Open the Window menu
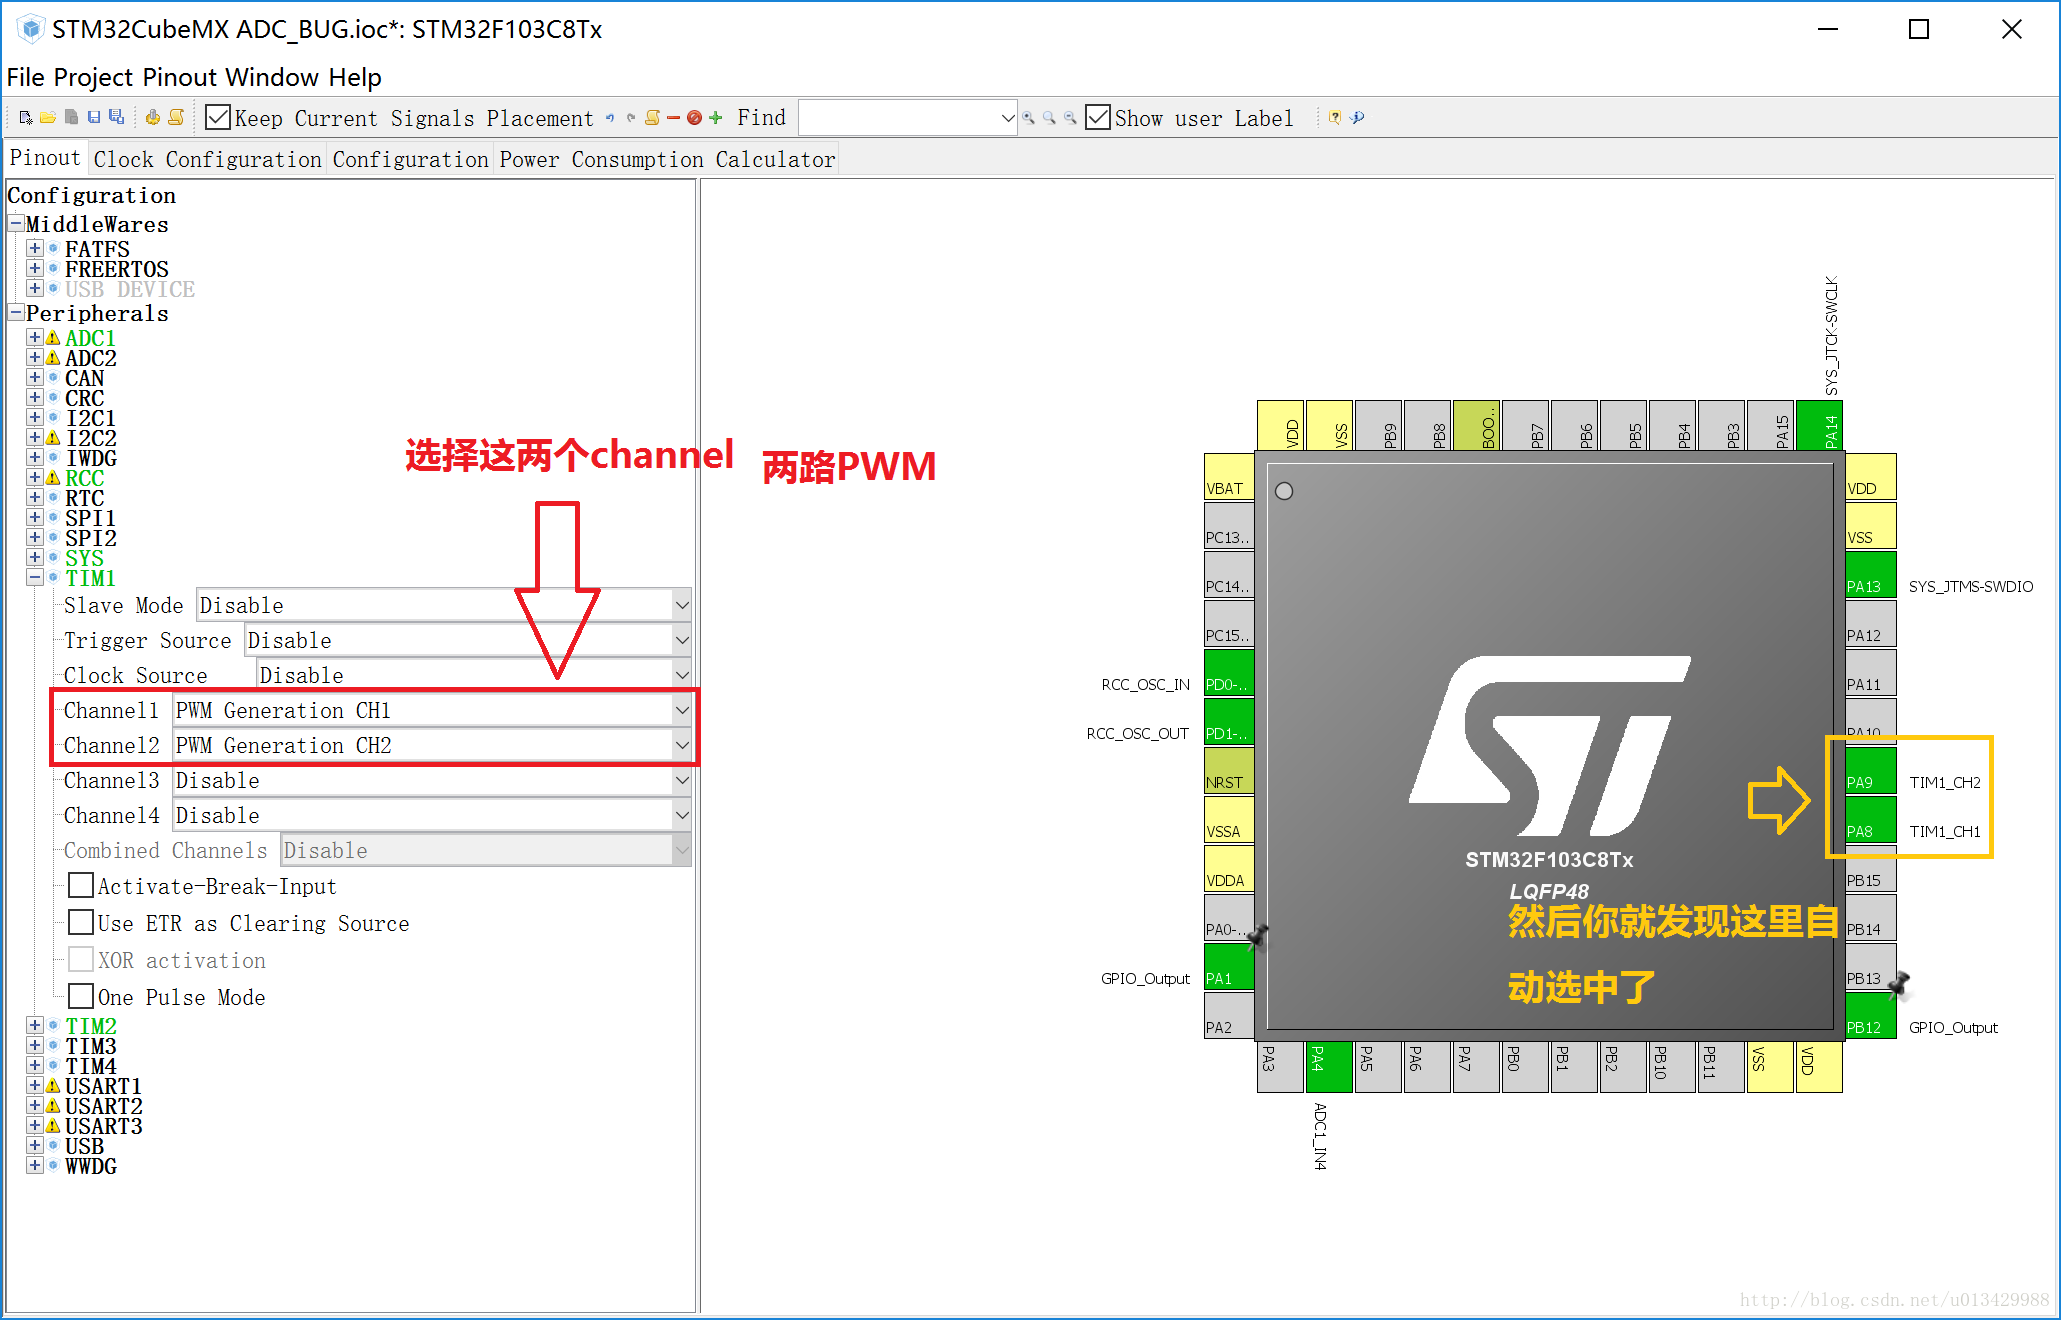2061x1320 pixels. (x=272, y=77)
